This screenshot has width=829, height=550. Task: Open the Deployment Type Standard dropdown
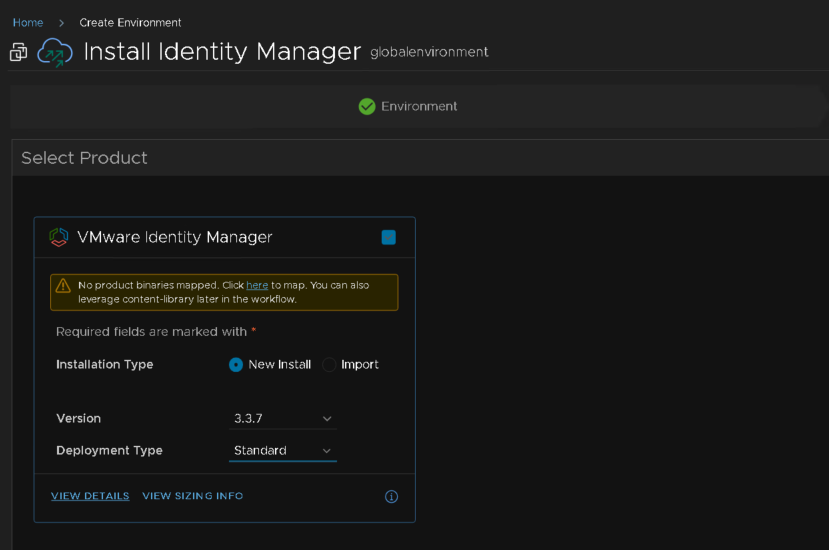point(283,451)
